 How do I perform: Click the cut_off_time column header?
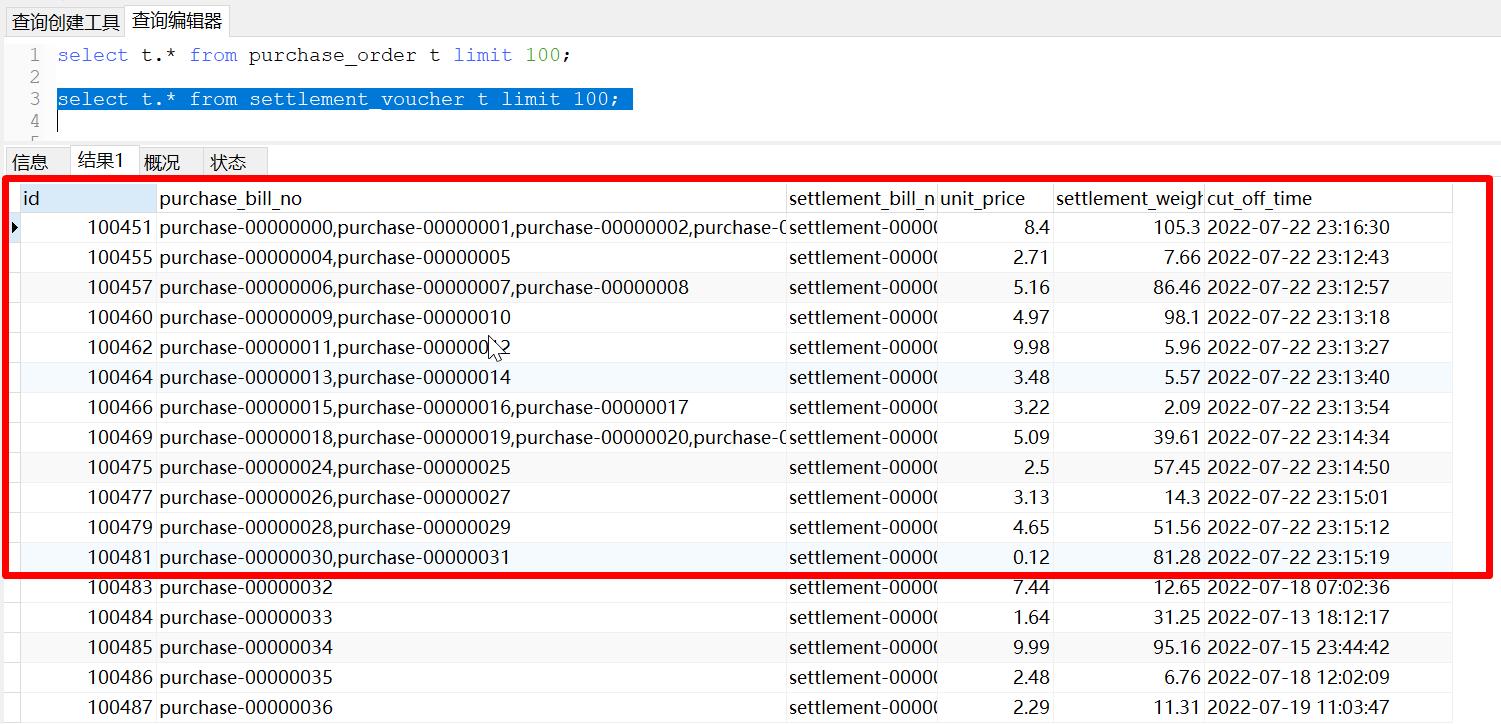tap(1326, 198)
